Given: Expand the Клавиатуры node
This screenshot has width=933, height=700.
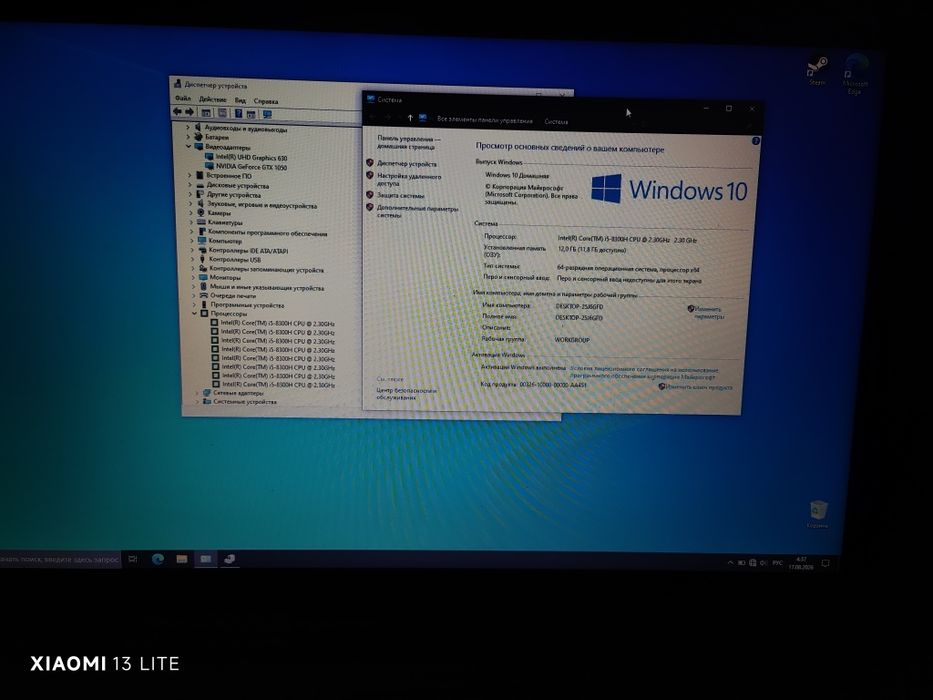Looking at the screenshot, I should tap(192, 223).
